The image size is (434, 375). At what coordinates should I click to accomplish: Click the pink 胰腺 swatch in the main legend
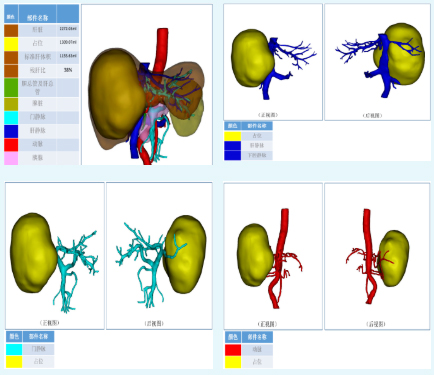tap(11, 158)
